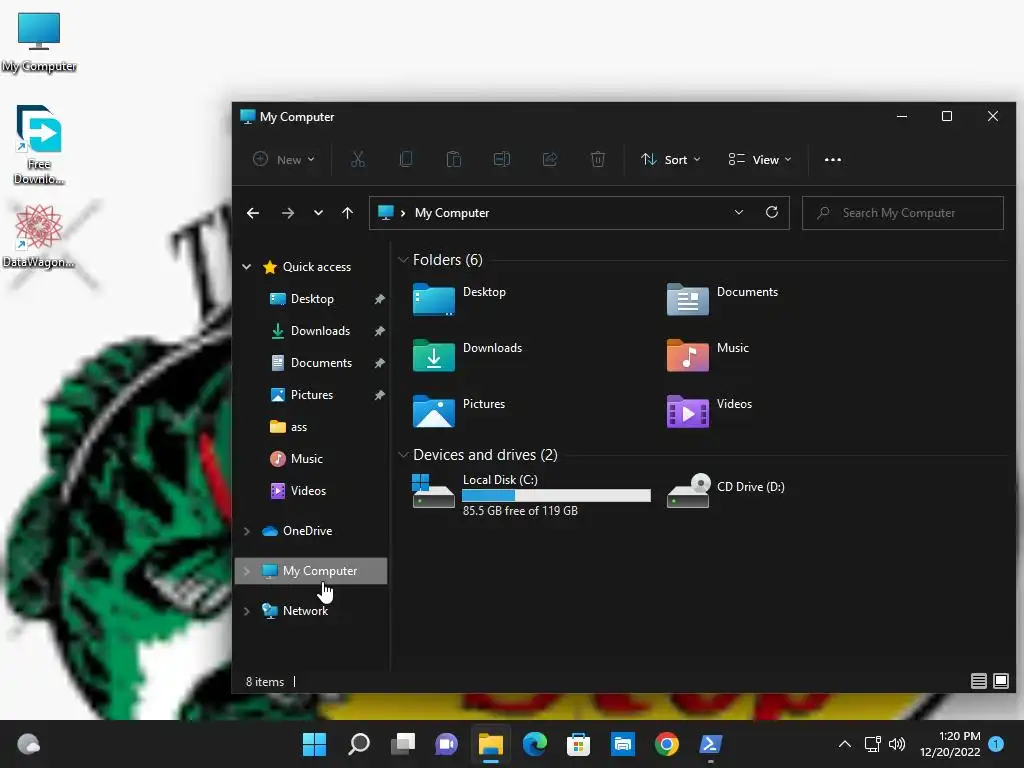The image size is (1024, 768).
Task: Select the ass folder in sidebar
Action: 298,426
